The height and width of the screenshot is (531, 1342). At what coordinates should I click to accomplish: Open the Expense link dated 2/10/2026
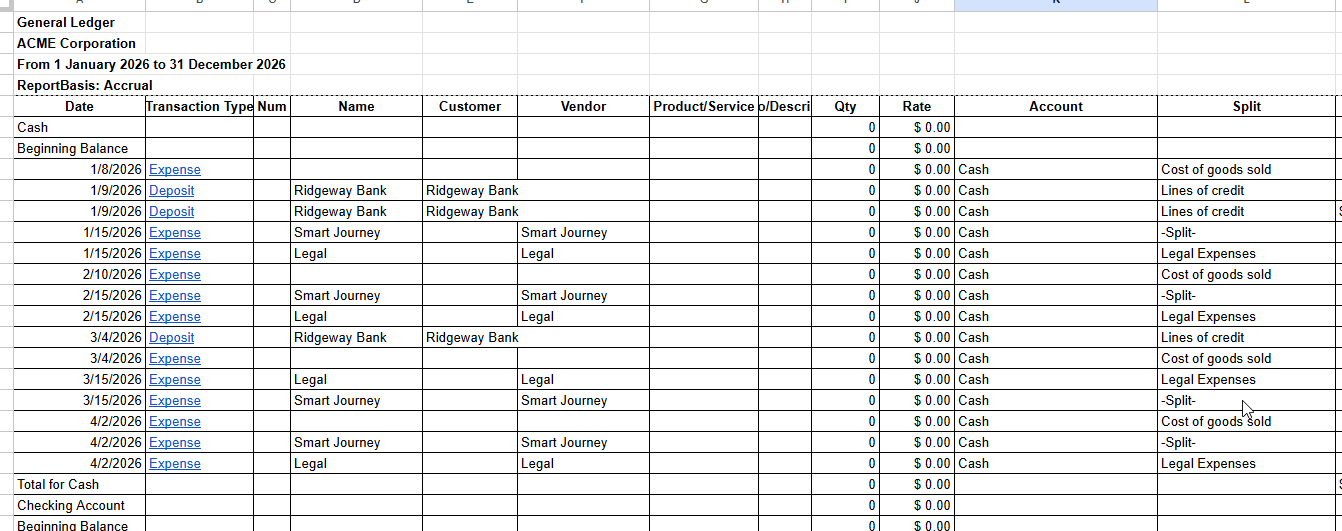174,275
